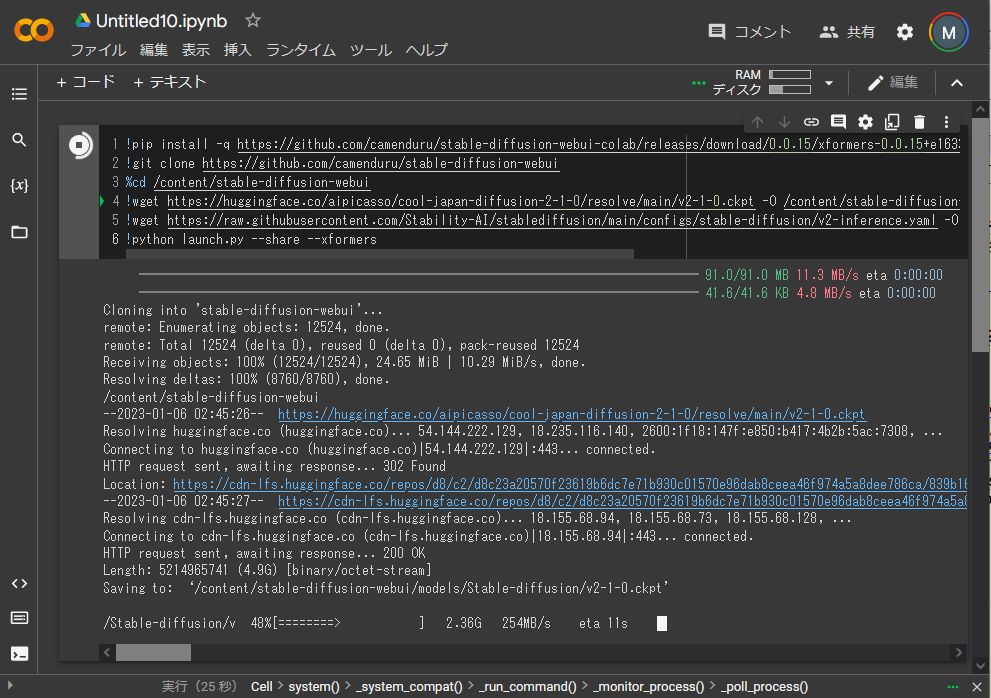Viewport: 991px width, 698px height.
Task: Open the /content/stable-diffusion-webui path on line 3
Action: [x=262, y=182]
